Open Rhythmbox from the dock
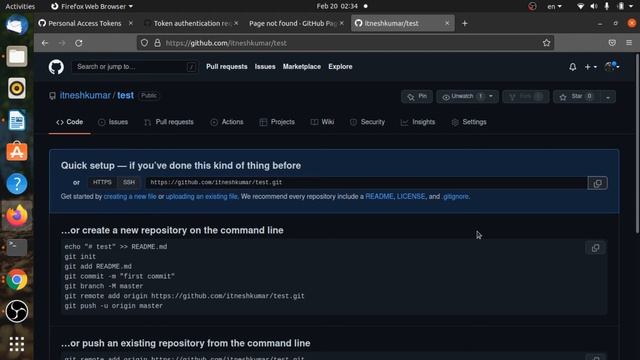 (17, 88)
